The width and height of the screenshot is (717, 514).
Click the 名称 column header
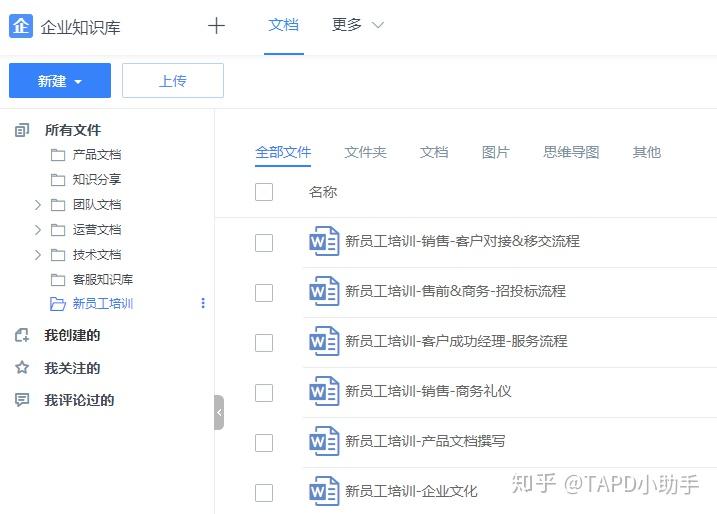(x=323, y=192)
